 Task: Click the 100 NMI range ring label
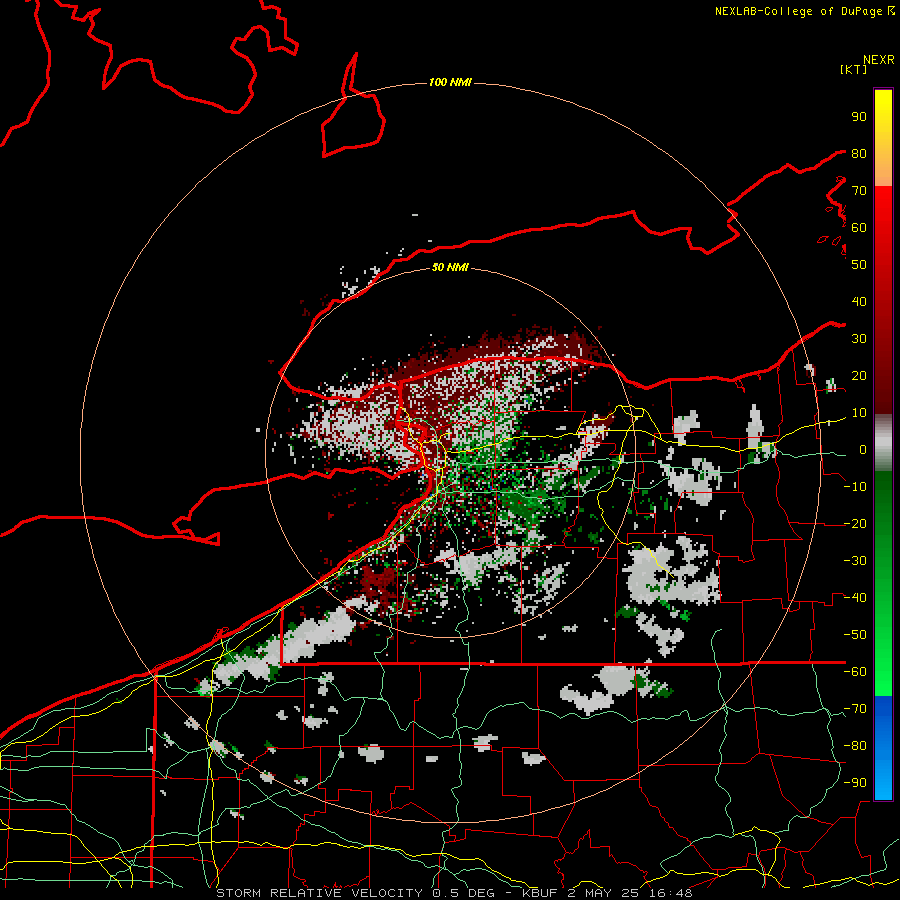[x=450, y=82]
